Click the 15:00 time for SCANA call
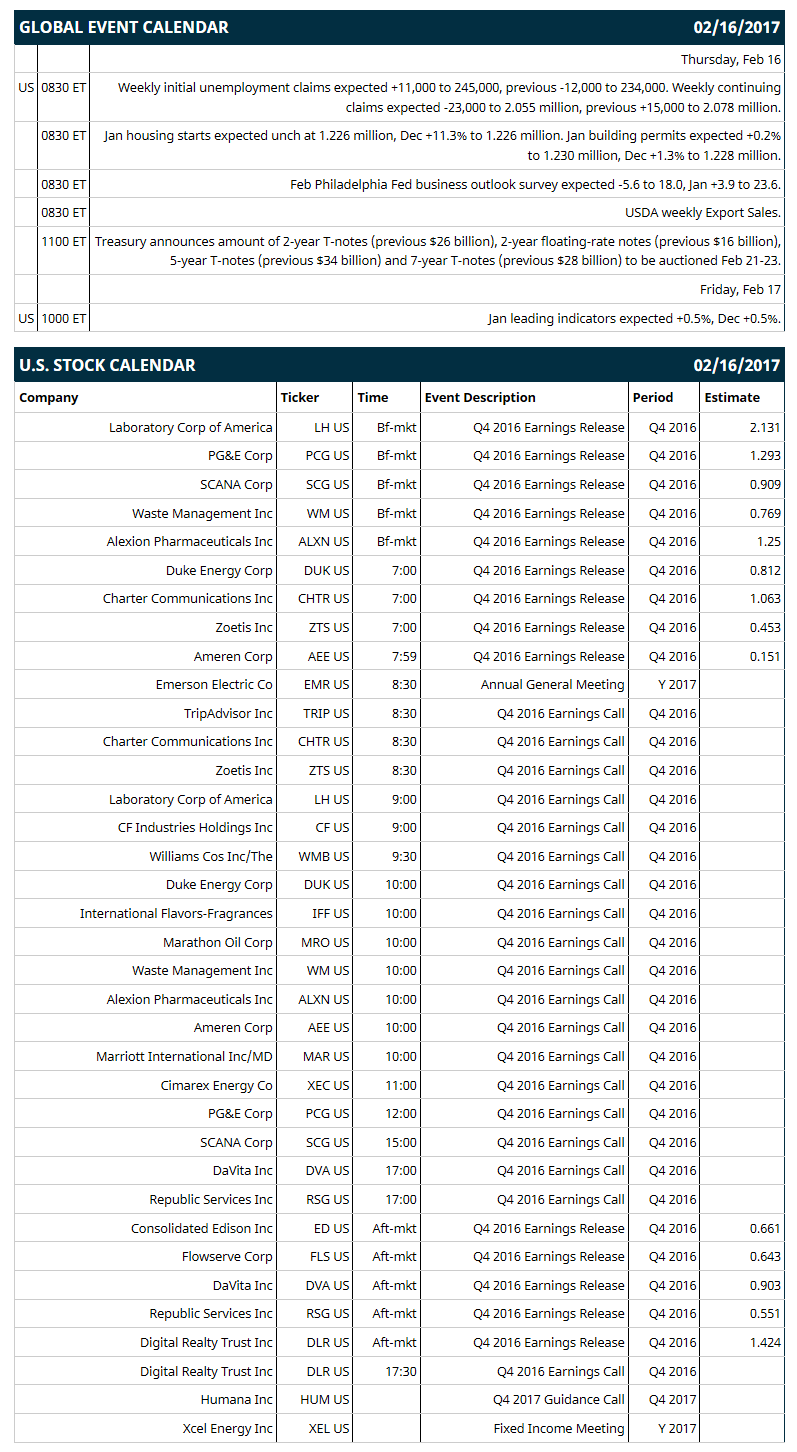 400,1142
